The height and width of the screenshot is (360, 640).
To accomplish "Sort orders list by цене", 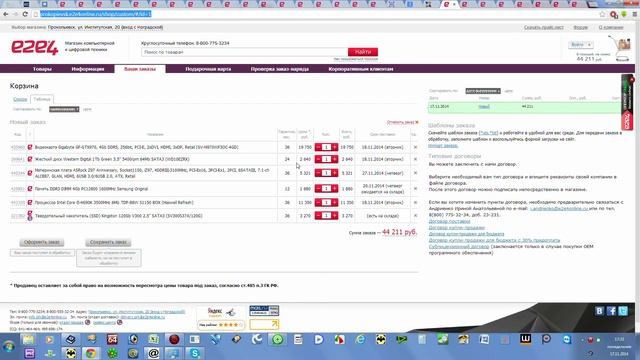I will point(508,91).
